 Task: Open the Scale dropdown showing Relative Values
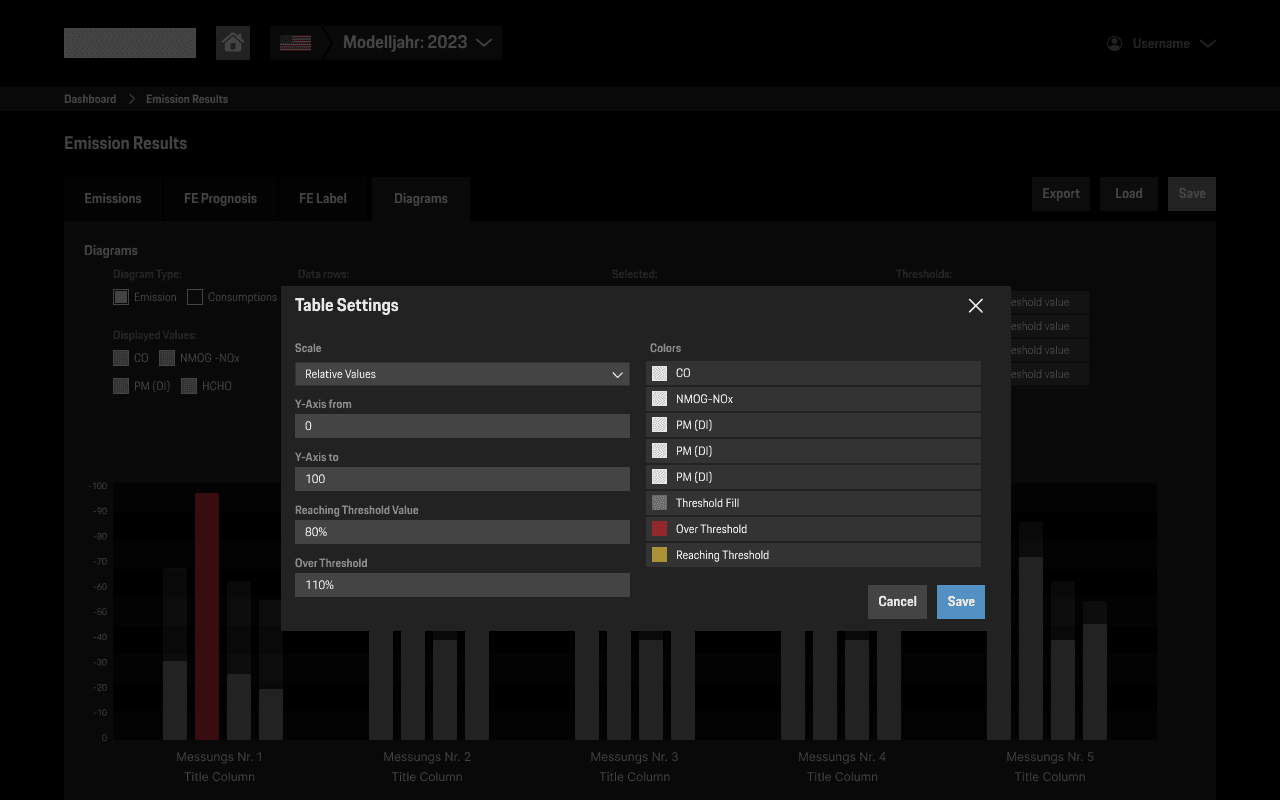462,373
